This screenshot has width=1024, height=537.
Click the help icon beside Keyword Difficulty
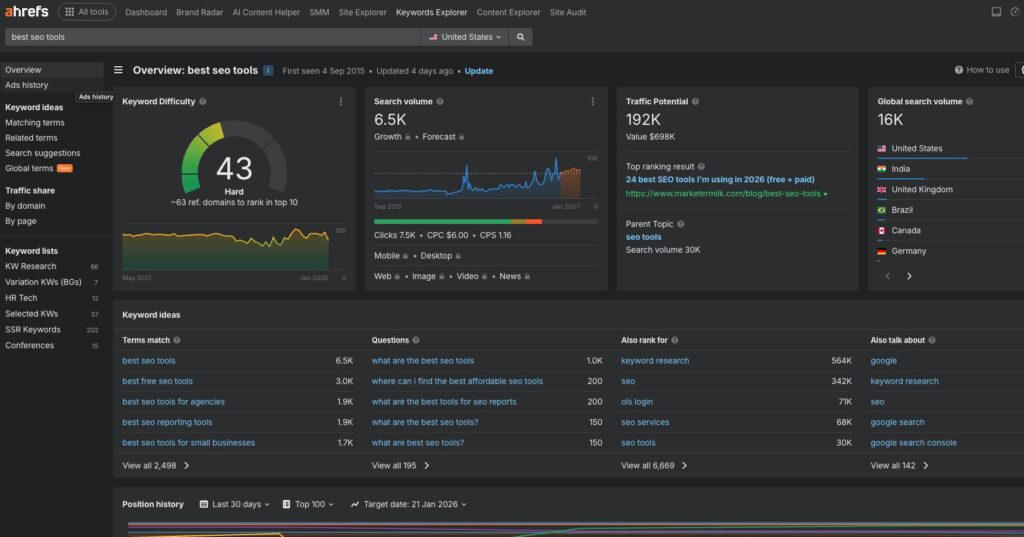point(203,101)
